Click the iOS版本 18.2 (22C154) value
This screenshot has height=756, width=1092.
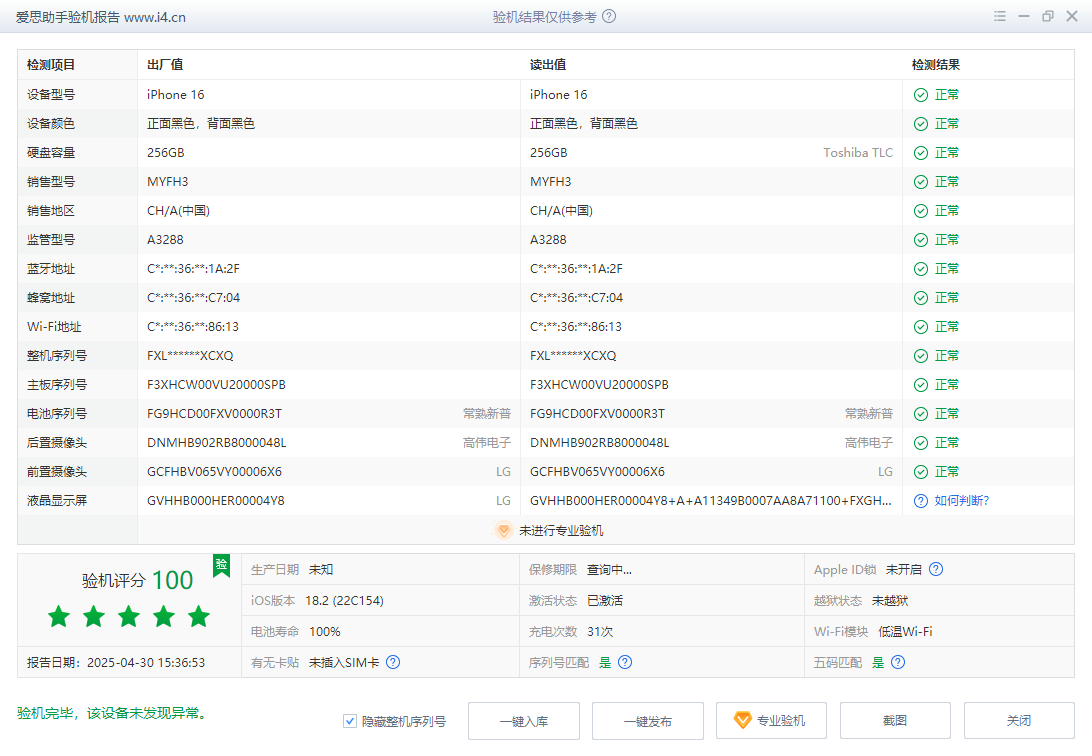[x=344, y=601]
